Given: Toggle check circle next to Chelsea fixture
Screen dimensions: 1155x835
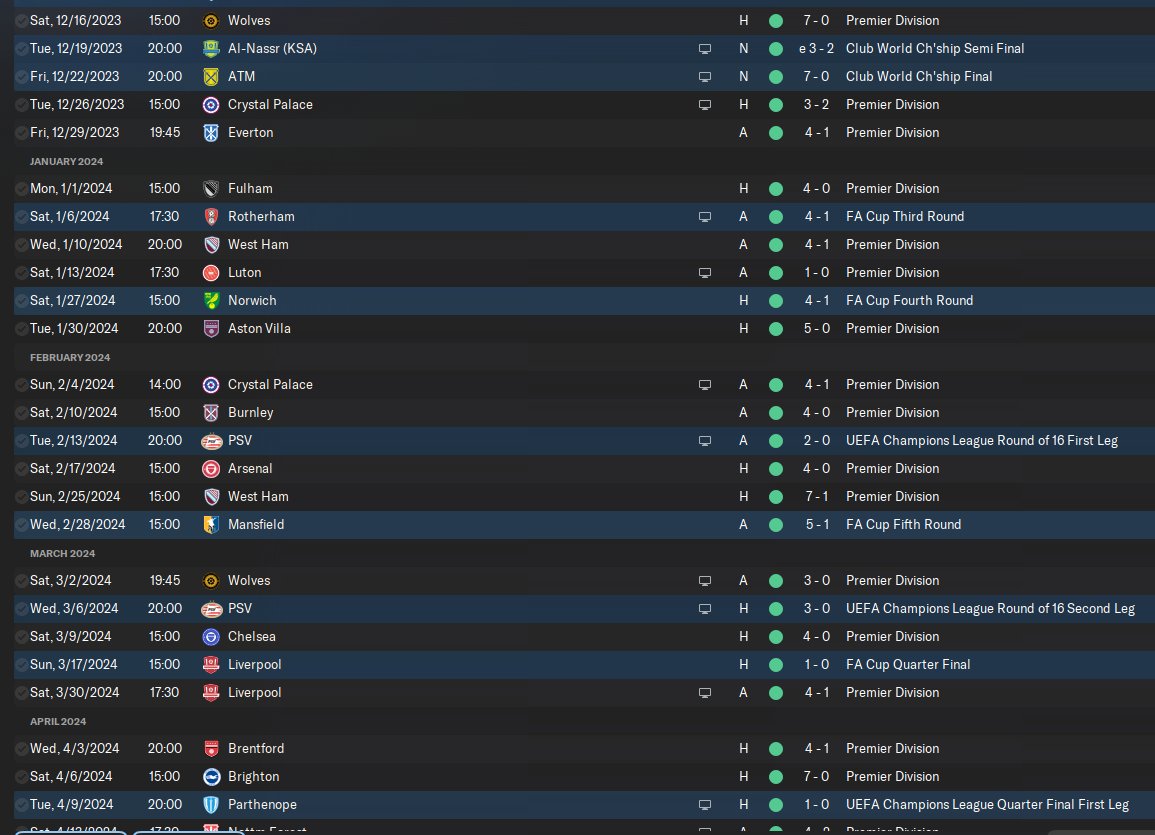Looking at the screenshot, I should pyautogui.click(x=22, y=636).
